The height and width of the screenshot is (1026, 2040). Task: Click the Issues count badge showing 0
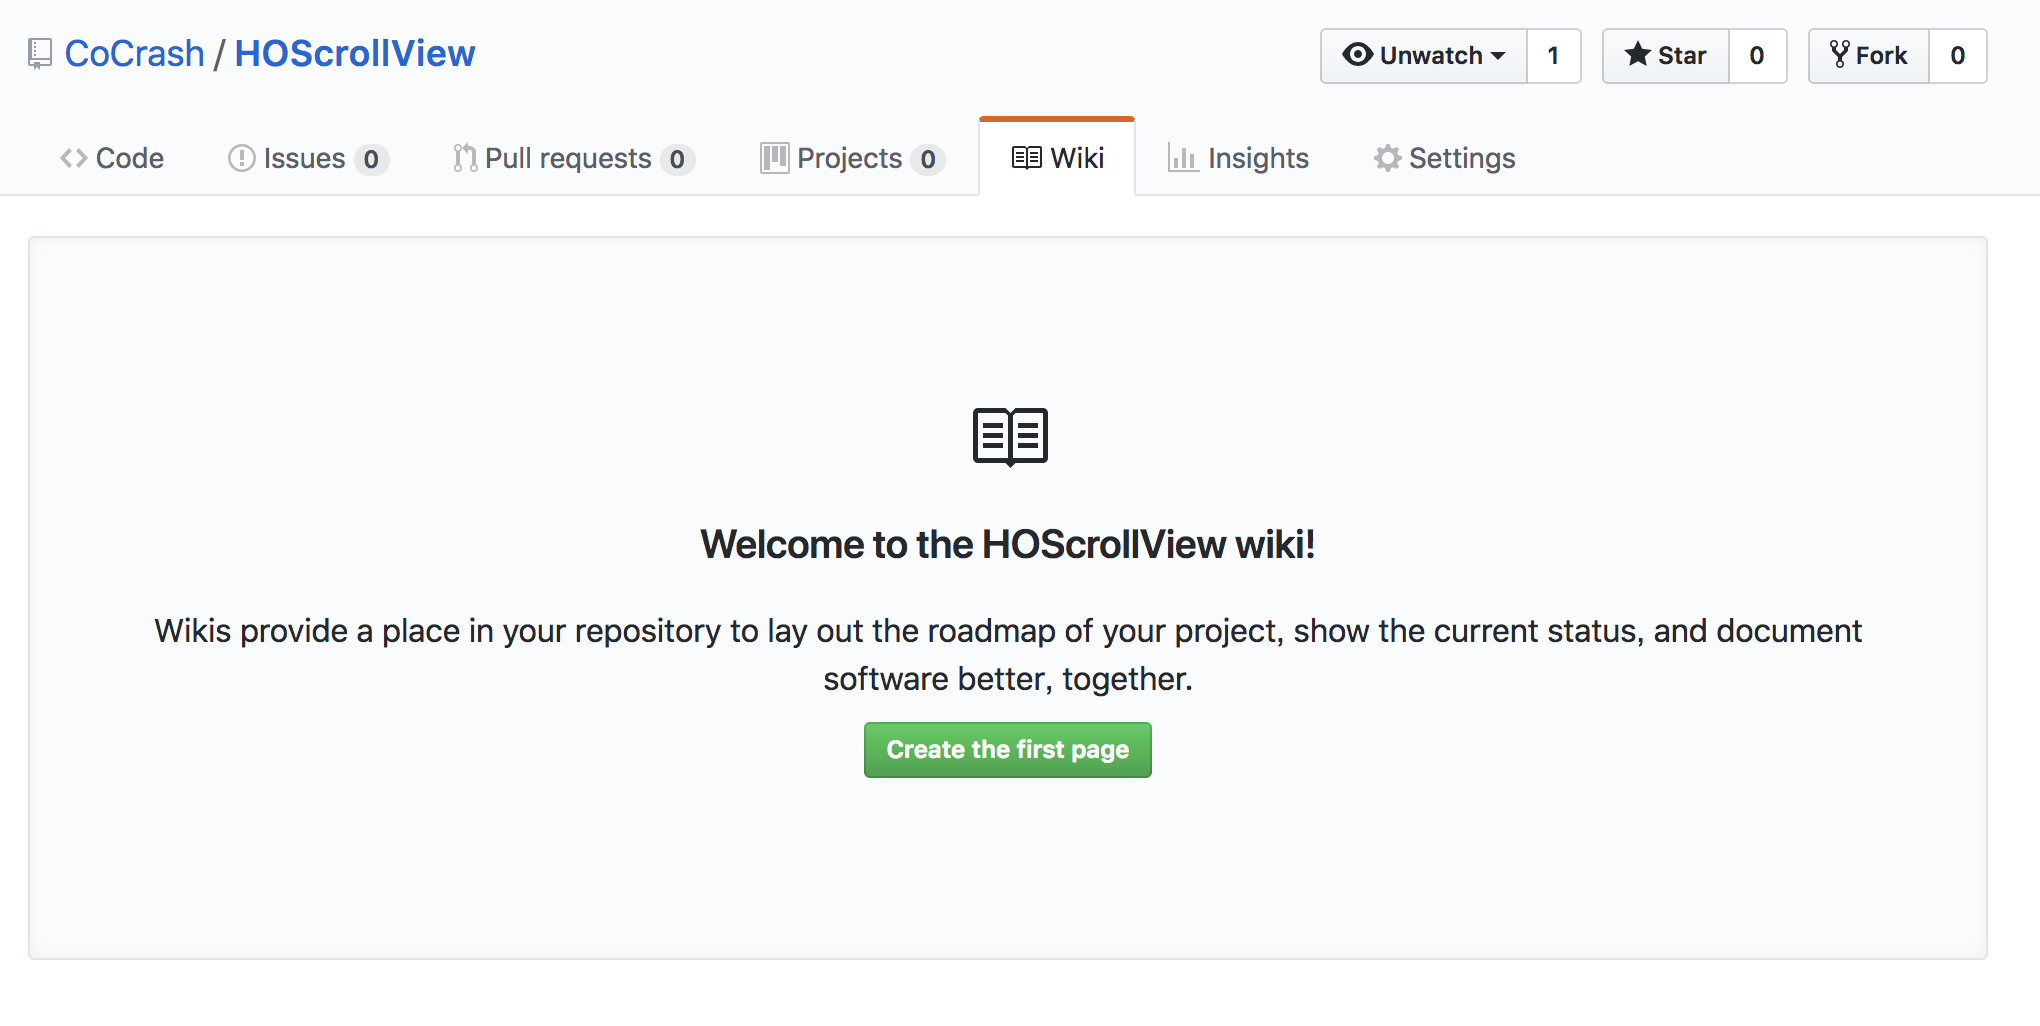point(371,159)
